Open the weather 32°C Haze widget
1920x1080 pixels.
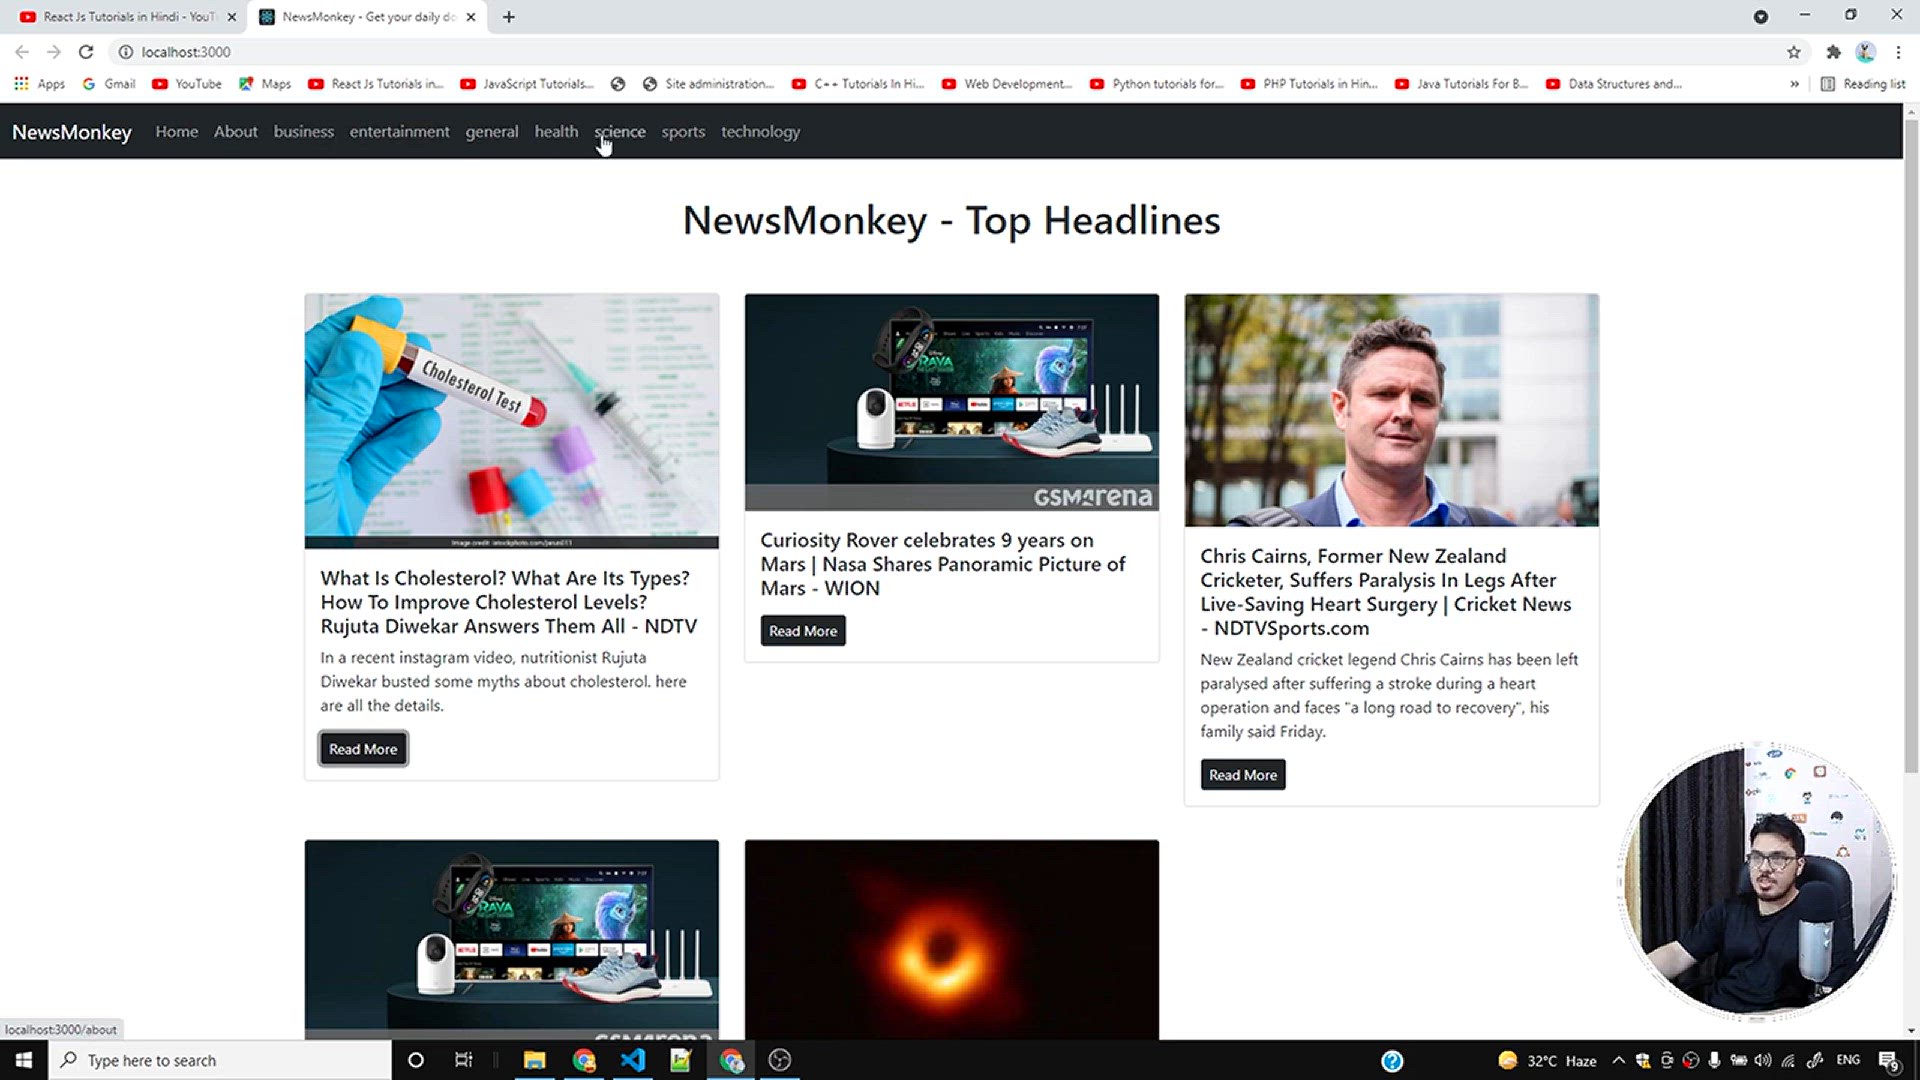pos(1547,1061)
